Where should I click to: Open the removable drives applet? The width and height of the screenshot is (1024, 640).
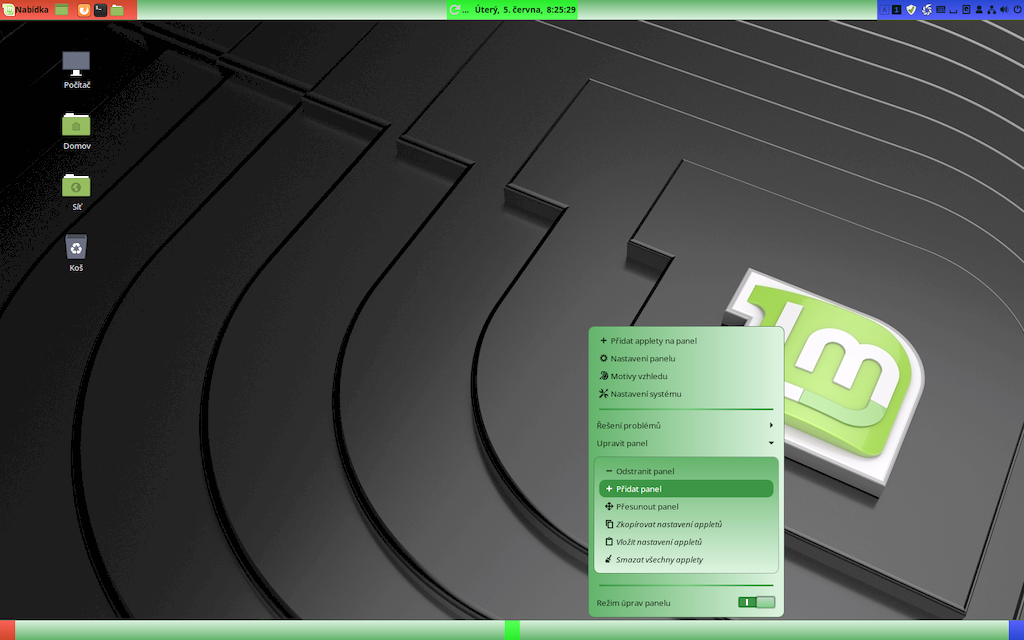967,10
